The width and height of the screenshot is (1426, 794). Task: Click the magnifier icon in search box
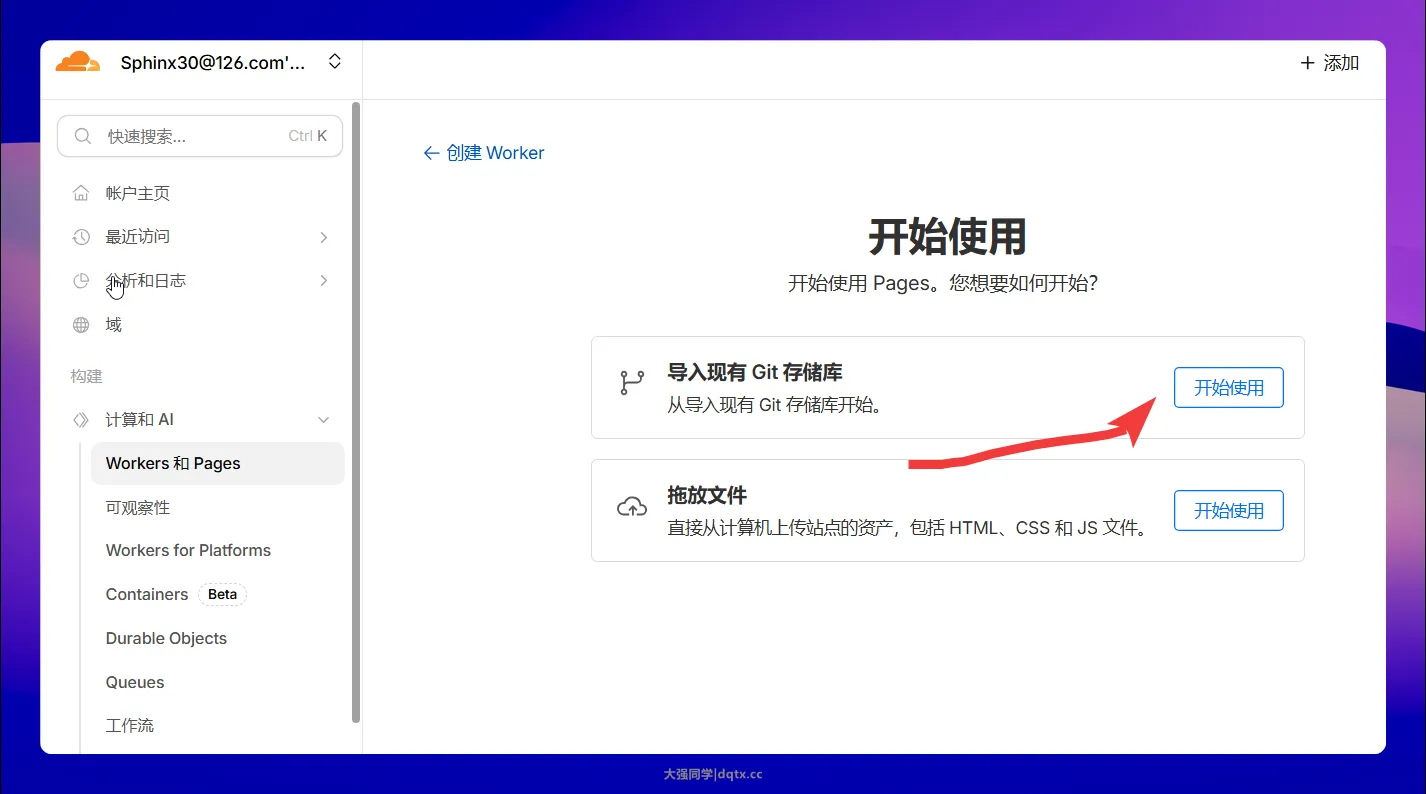(x=84, y=136)
